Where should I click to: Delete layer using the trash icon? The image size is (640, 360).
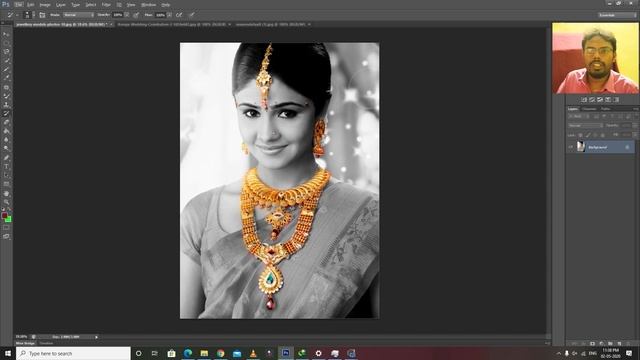pyautogui.click(x=628, y=344)
